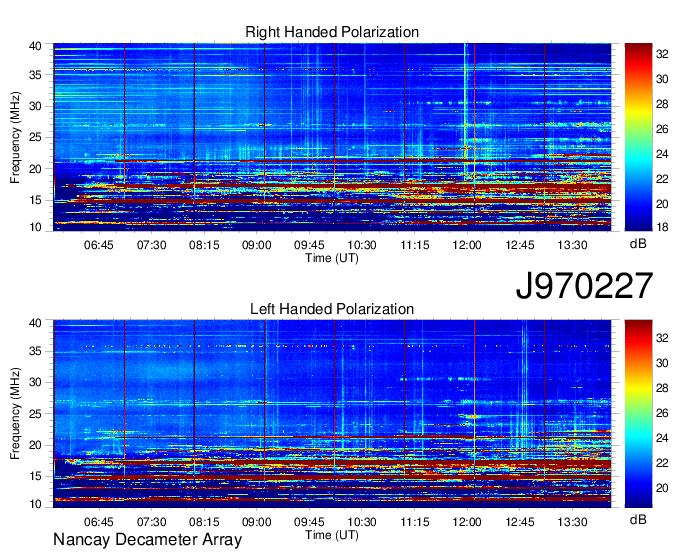Click the "dB" label beneath lower colorbar

[638, 519]
